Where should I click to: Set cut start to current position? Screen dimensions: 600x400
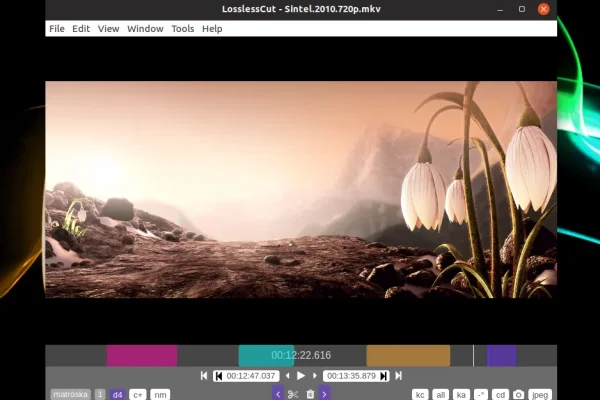pos(218,376)
